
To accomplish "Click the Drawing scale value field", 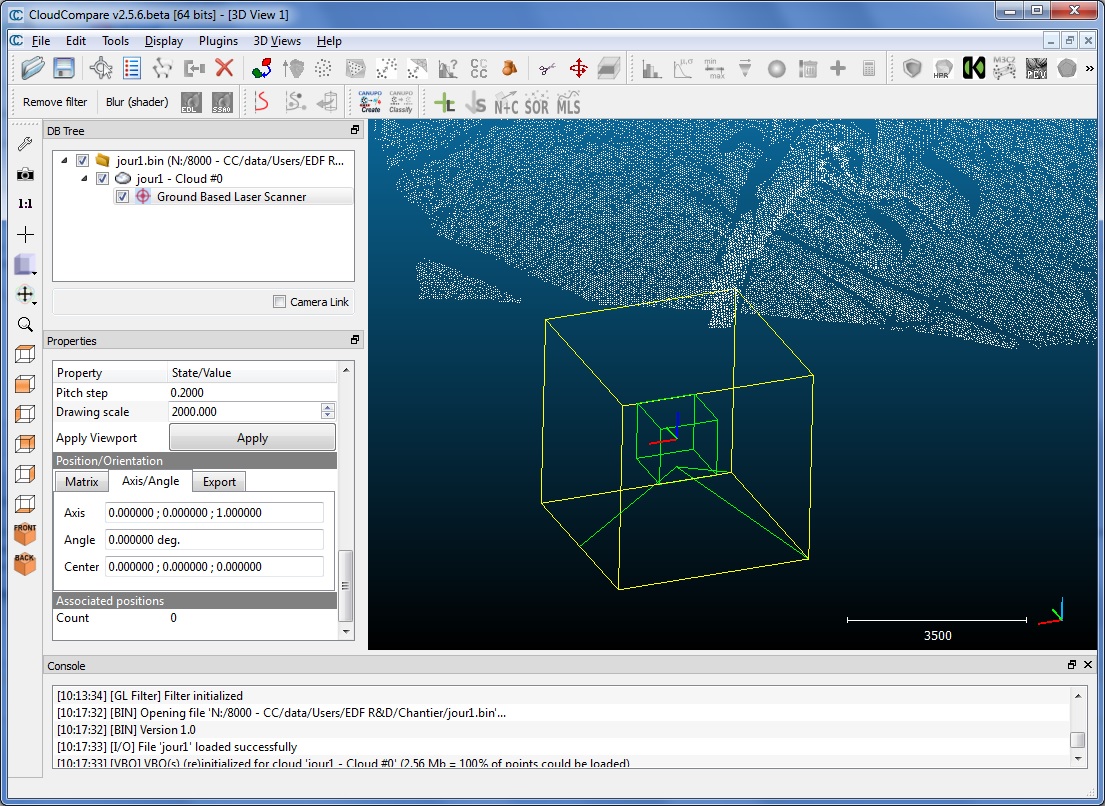I will [x=245, y=412].
